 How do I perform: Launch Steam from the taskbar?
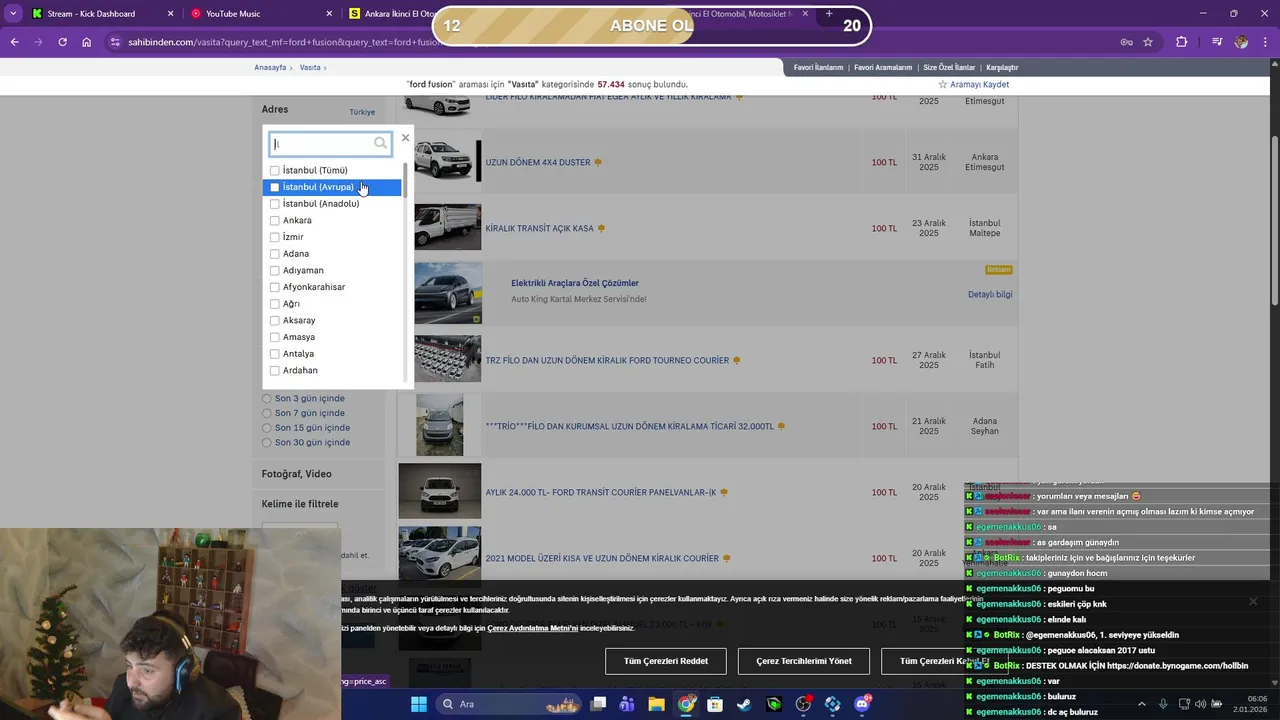tap(744, 704)
